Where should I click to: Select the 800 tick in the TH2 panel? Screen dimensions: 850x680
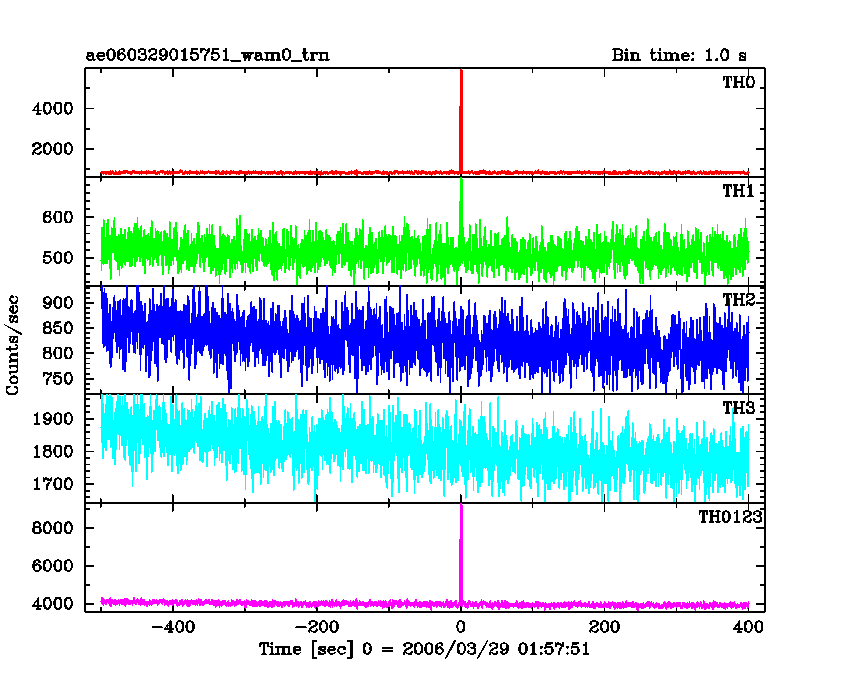tap(57, 353)
